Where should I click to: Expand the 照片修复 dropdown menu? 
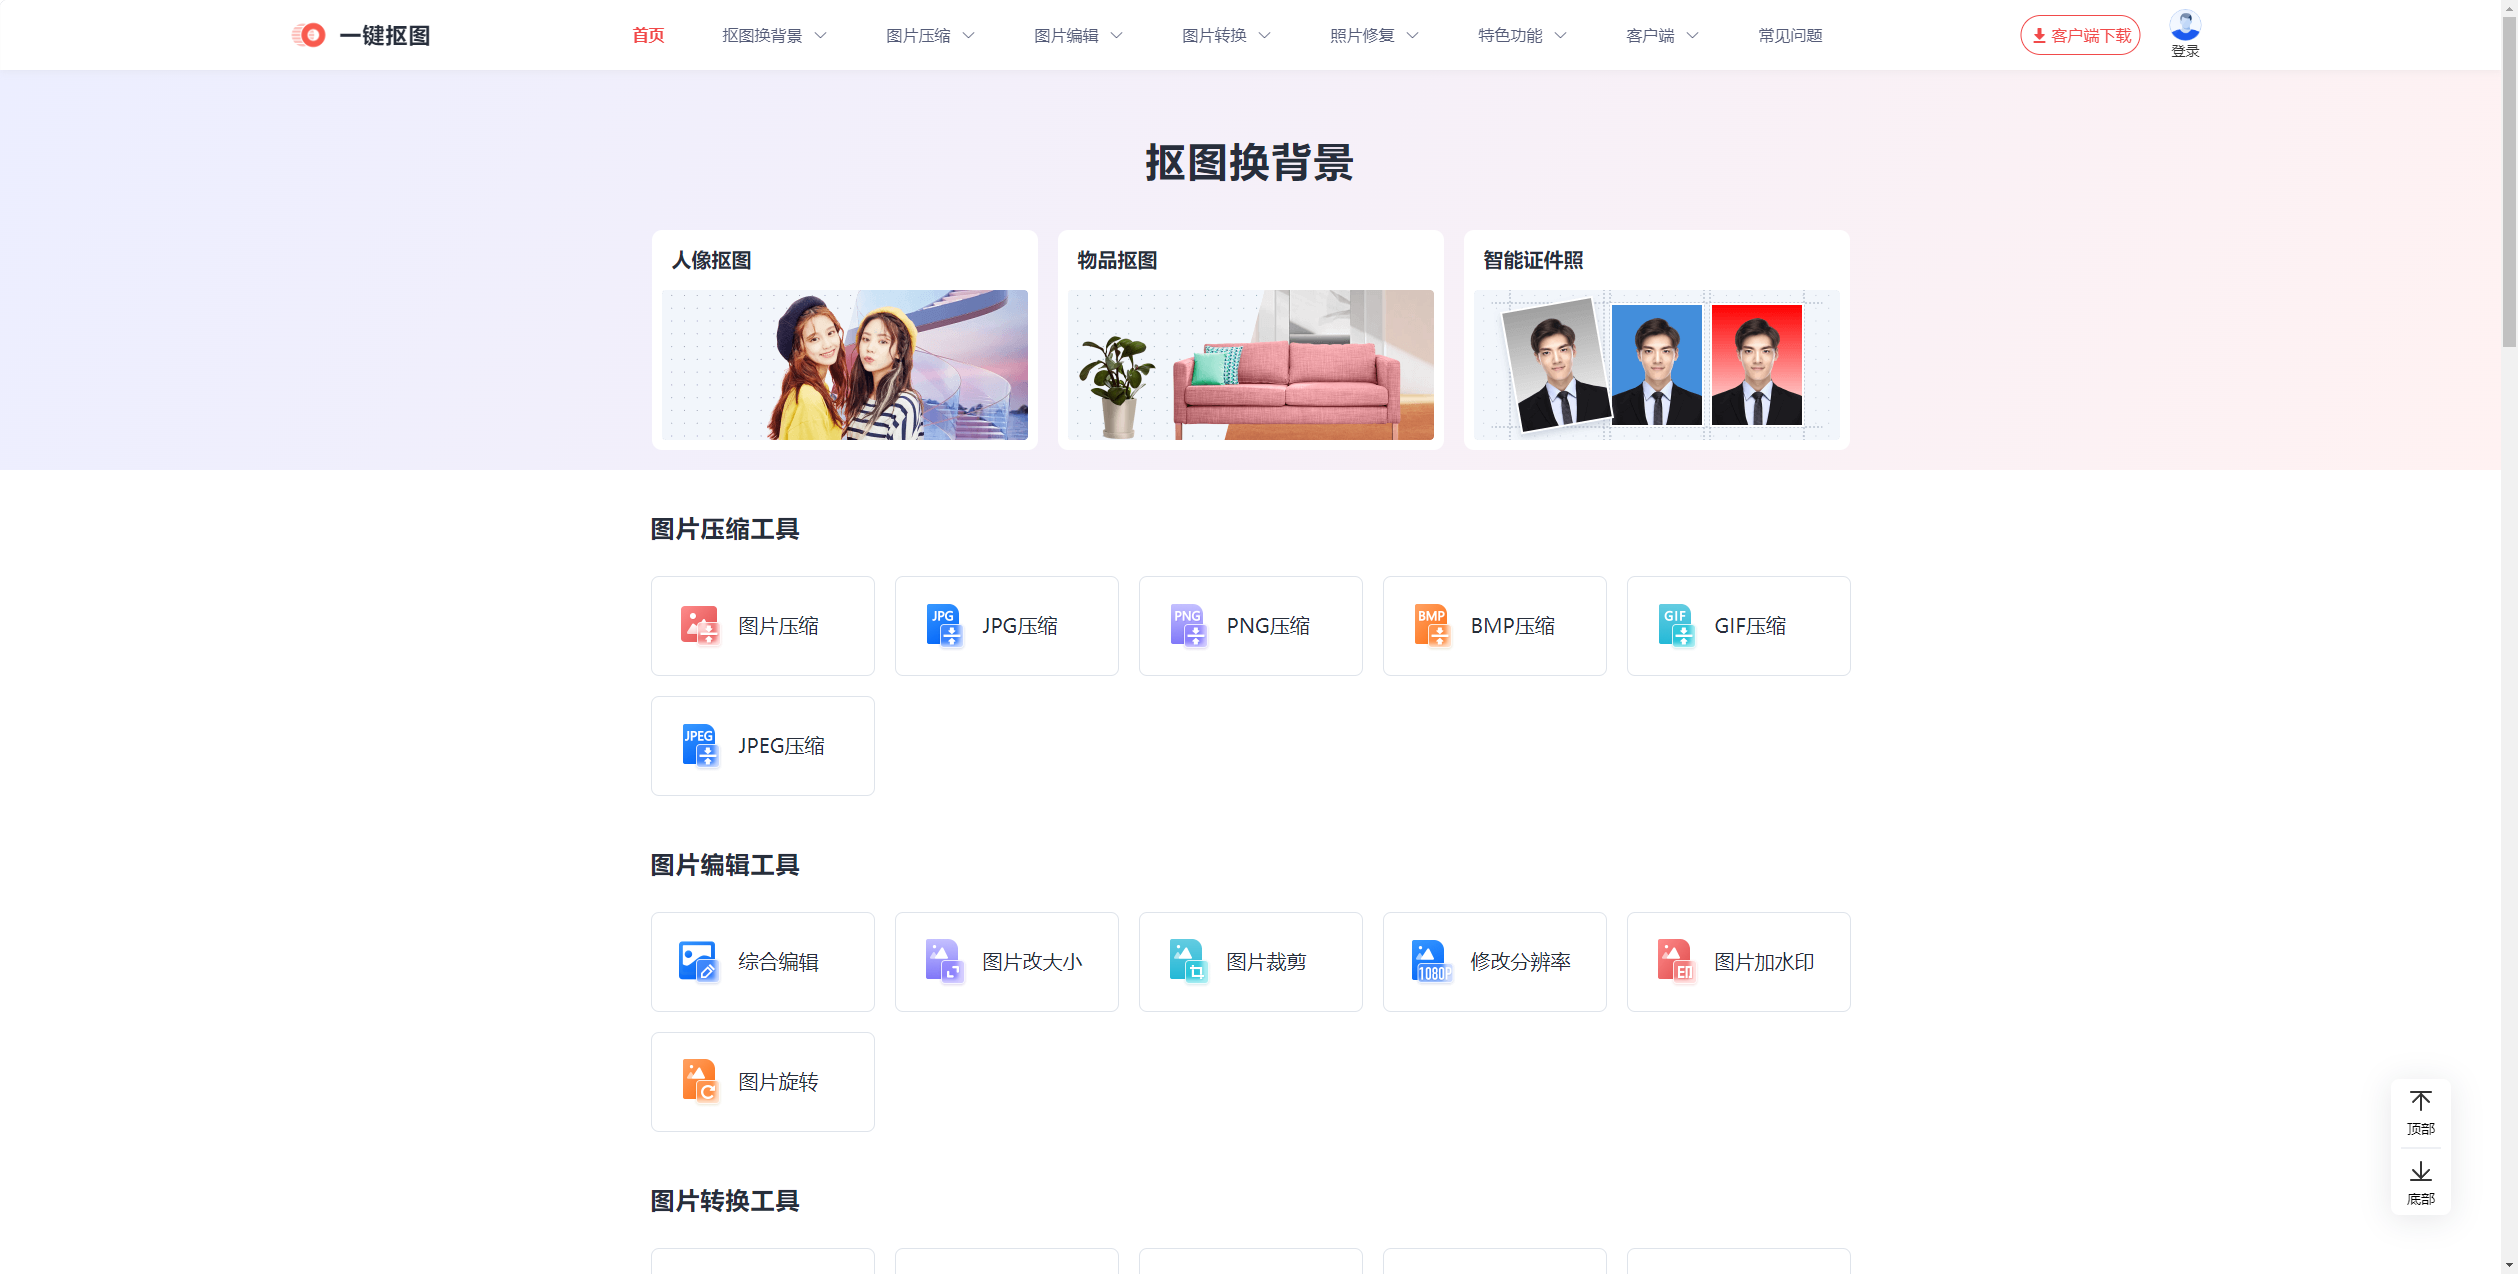pyautogui.click(x=1372, y=34)
